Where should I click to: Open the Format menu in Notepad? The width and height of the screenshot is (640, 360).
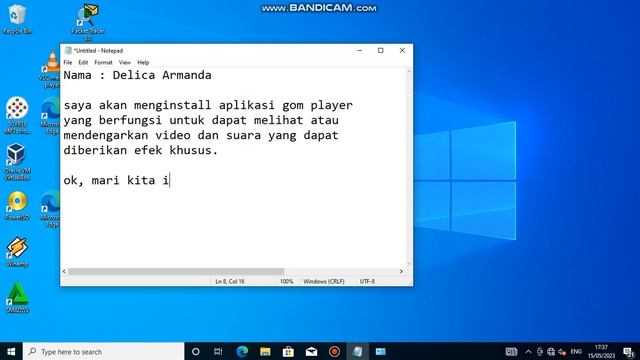pyautogui.click(x=103, y=62)
